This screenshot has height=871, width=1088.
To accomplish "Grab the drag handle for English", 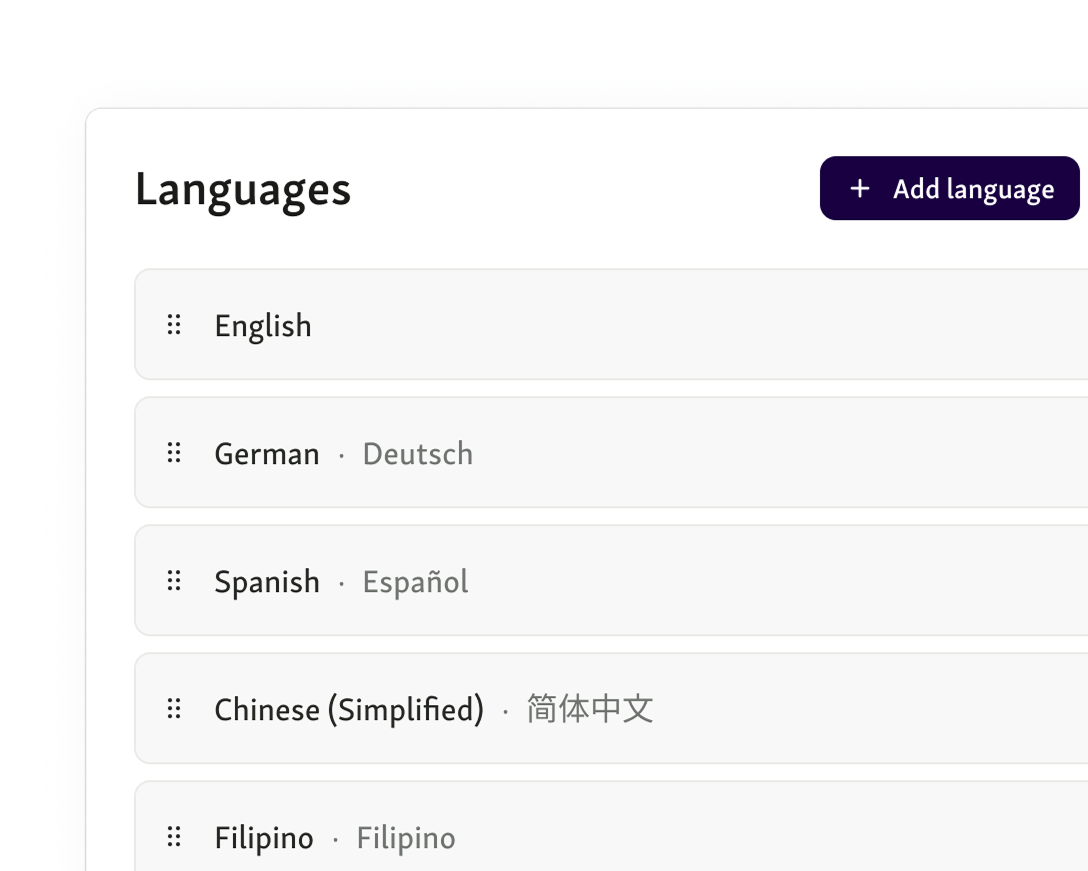I will click(174, 325).
